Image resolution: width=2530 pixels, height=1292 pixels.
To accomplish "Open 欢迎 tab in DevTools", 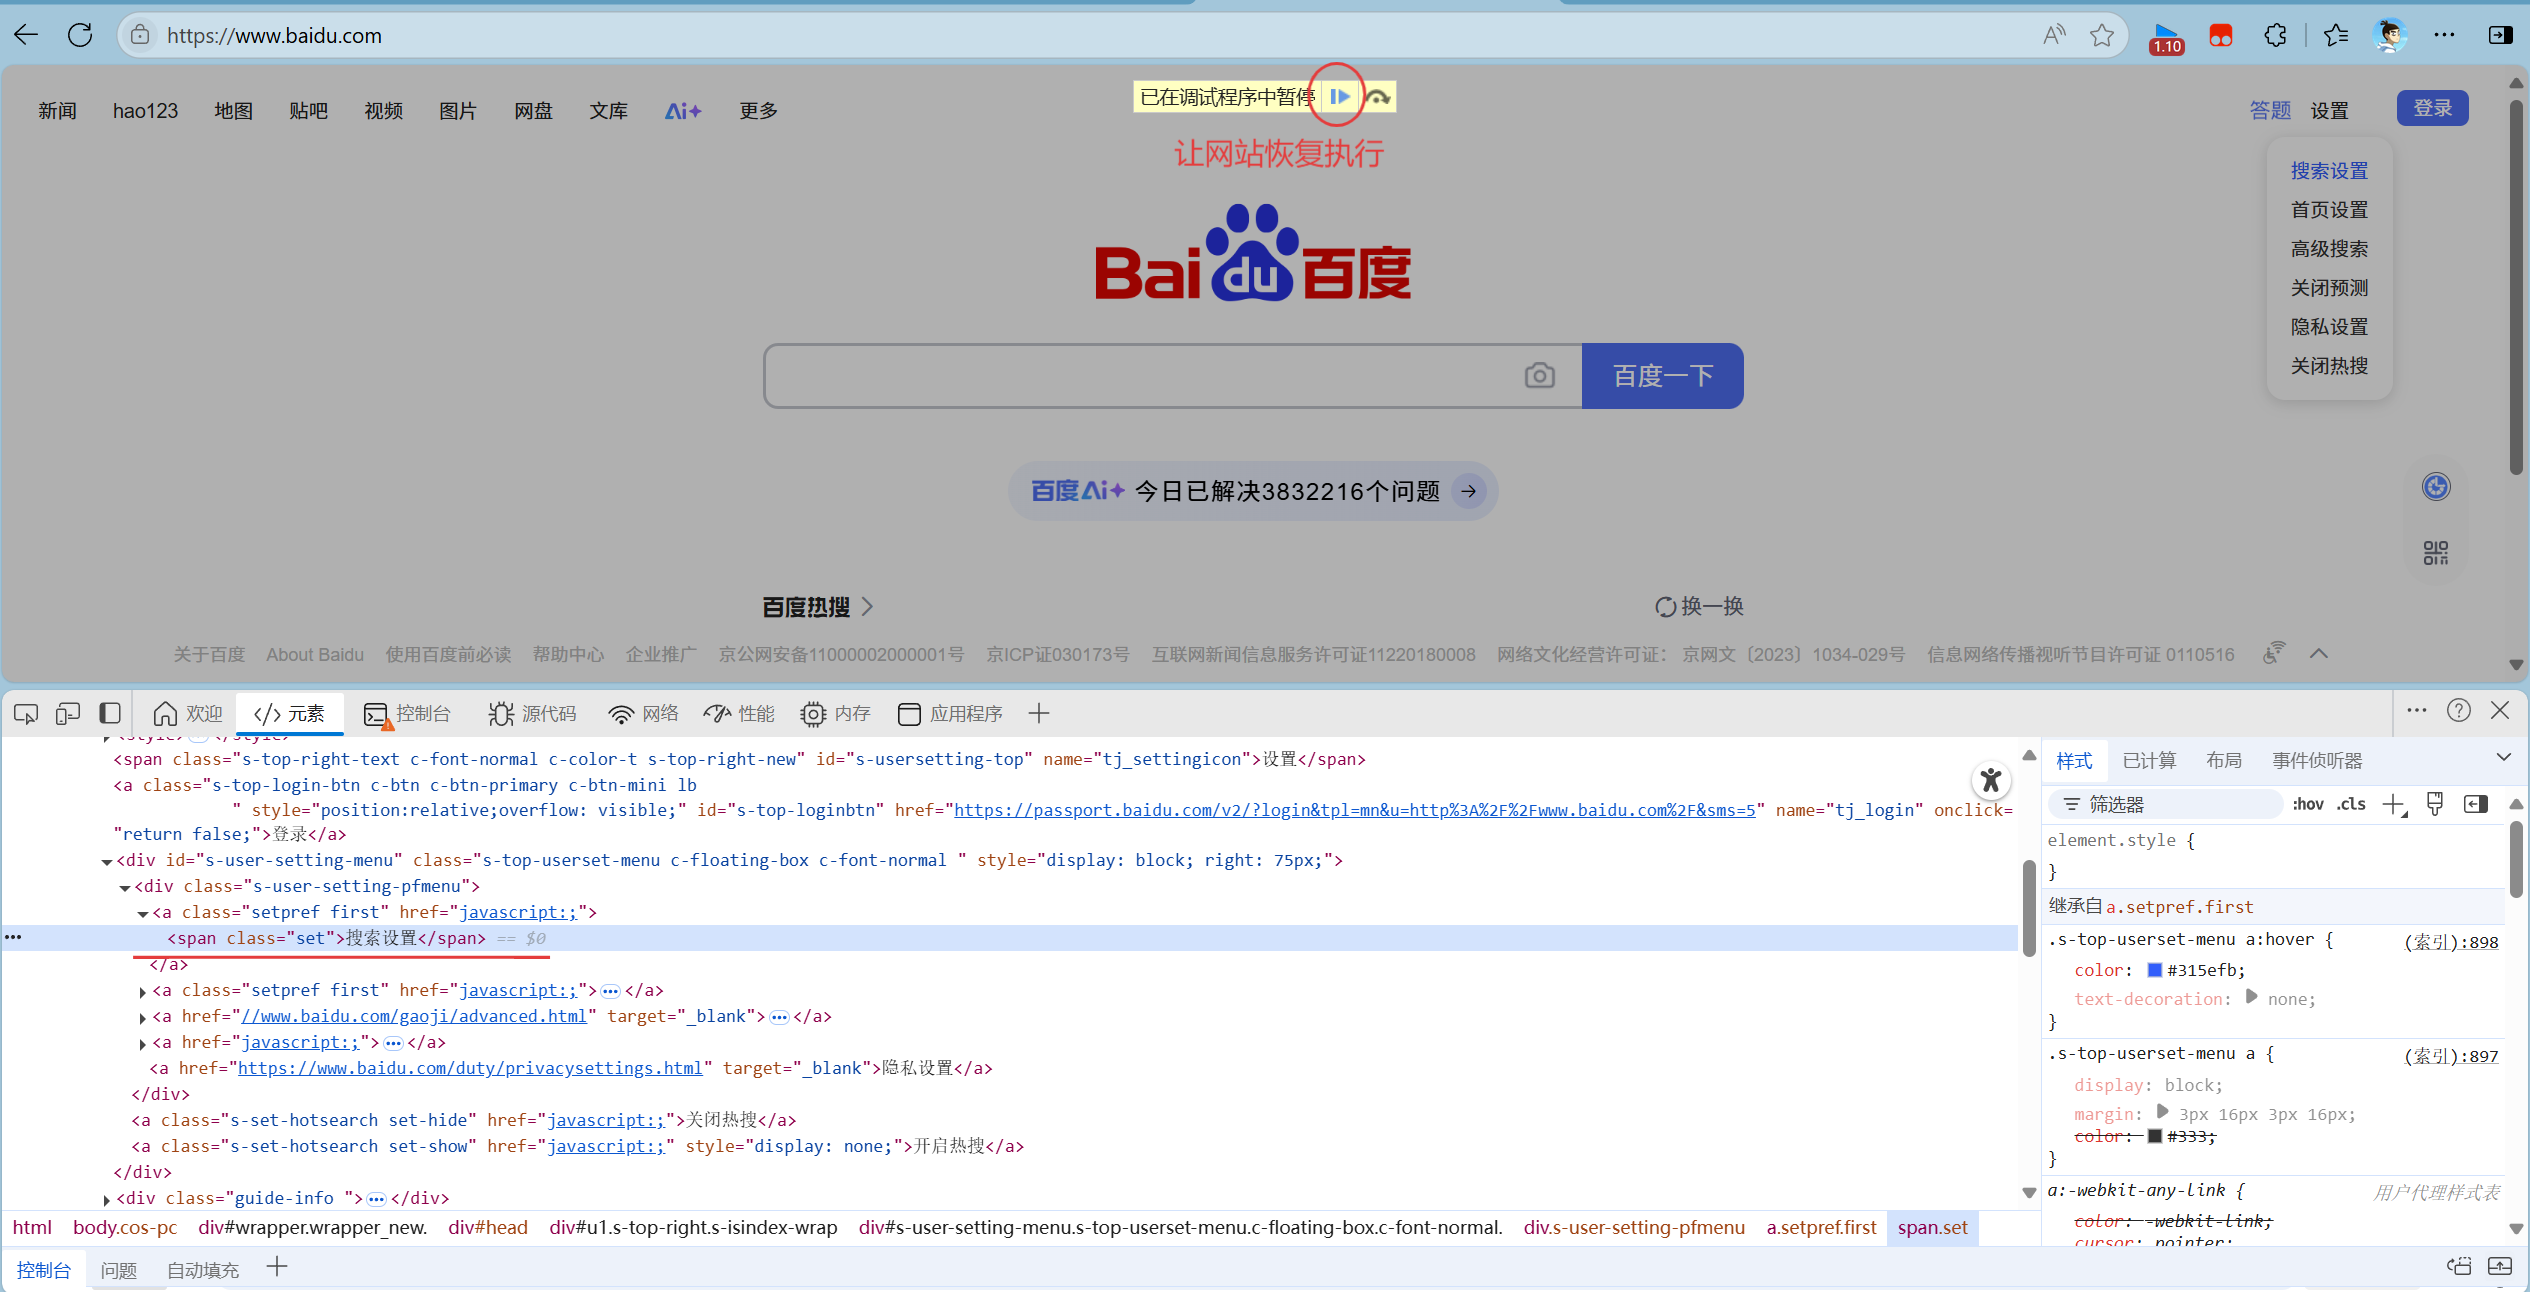I will 188,714.
